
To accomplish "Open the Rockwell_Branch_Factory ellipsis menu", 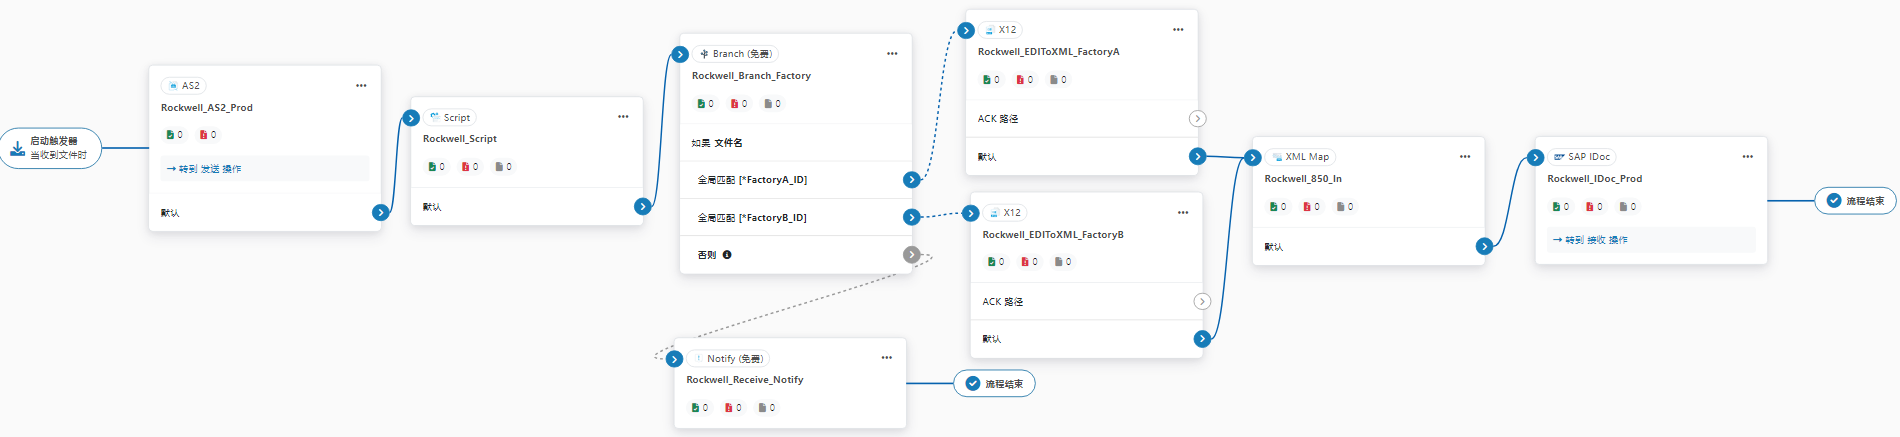I will pyautogui.click(x=892, y=54).
